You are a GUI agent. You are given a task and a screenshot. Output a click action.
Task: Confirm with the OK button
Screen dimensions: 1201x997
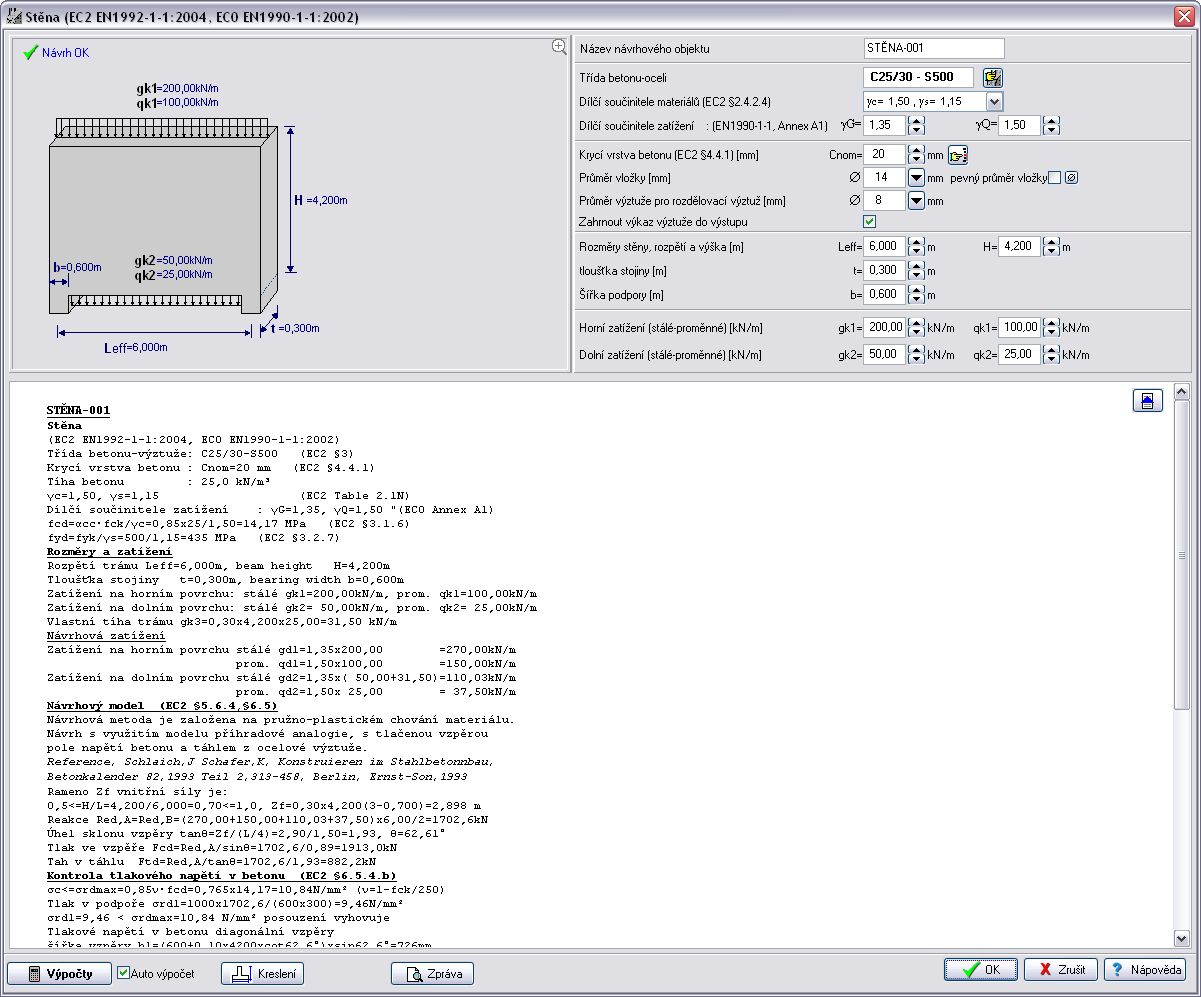[980, 970]
